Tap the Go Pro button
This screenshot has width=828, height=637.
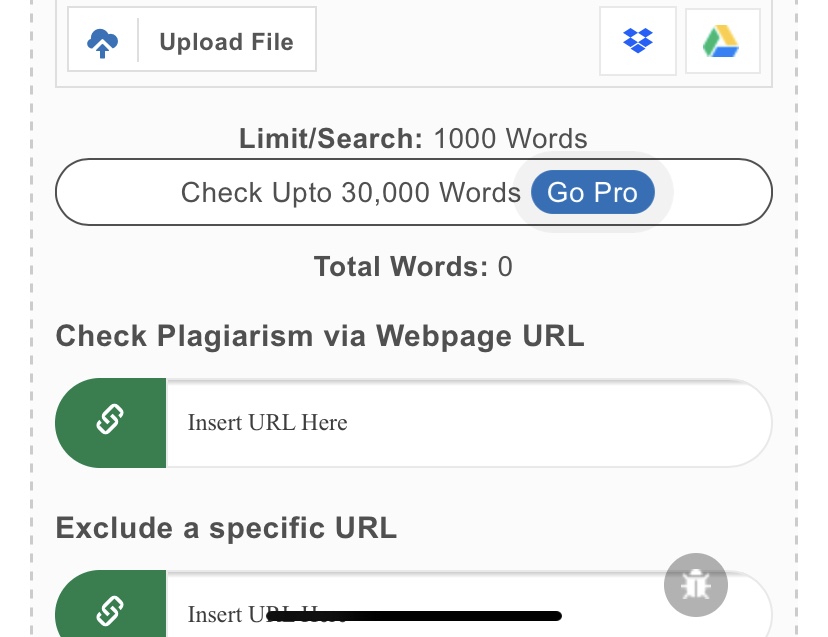coord(592,192)
